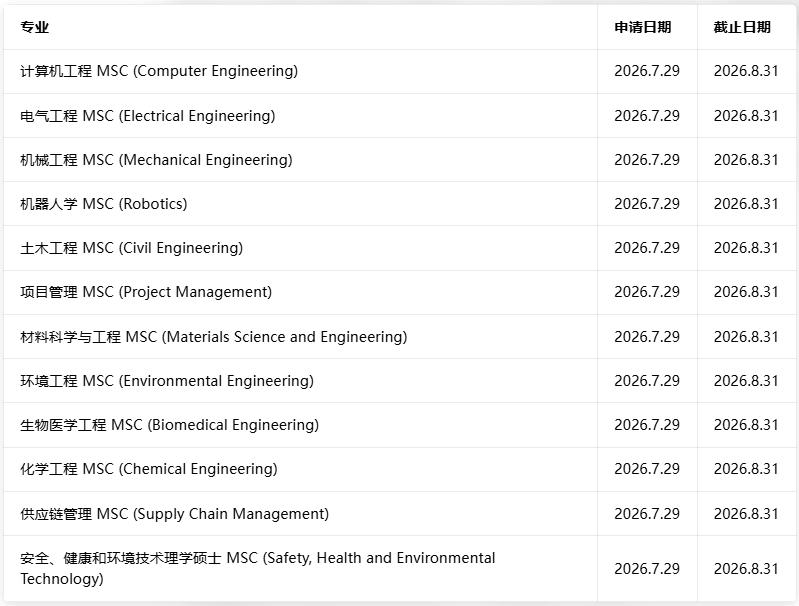Select the Supply Chain Management MSC program name
This screenshot has height=606, width=799.
pos(174,514)
